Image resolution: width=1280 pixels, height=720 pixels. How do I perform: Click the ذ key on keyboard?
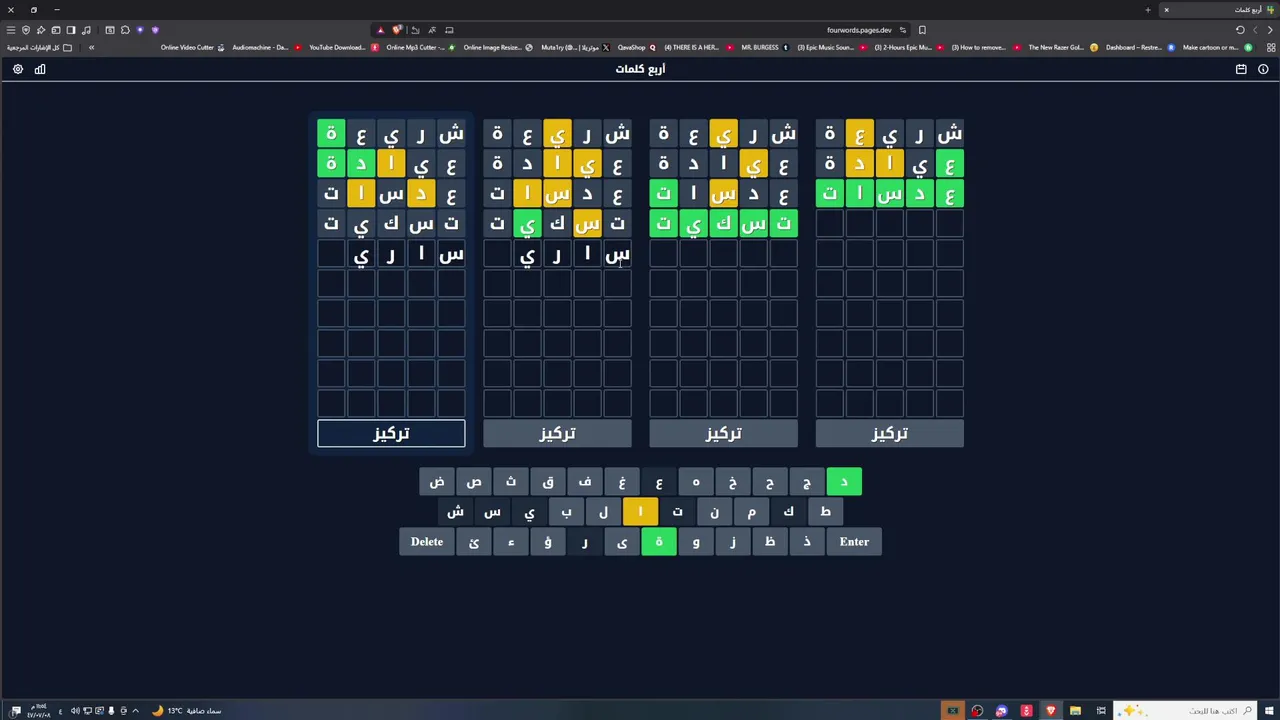pos(807,542)
